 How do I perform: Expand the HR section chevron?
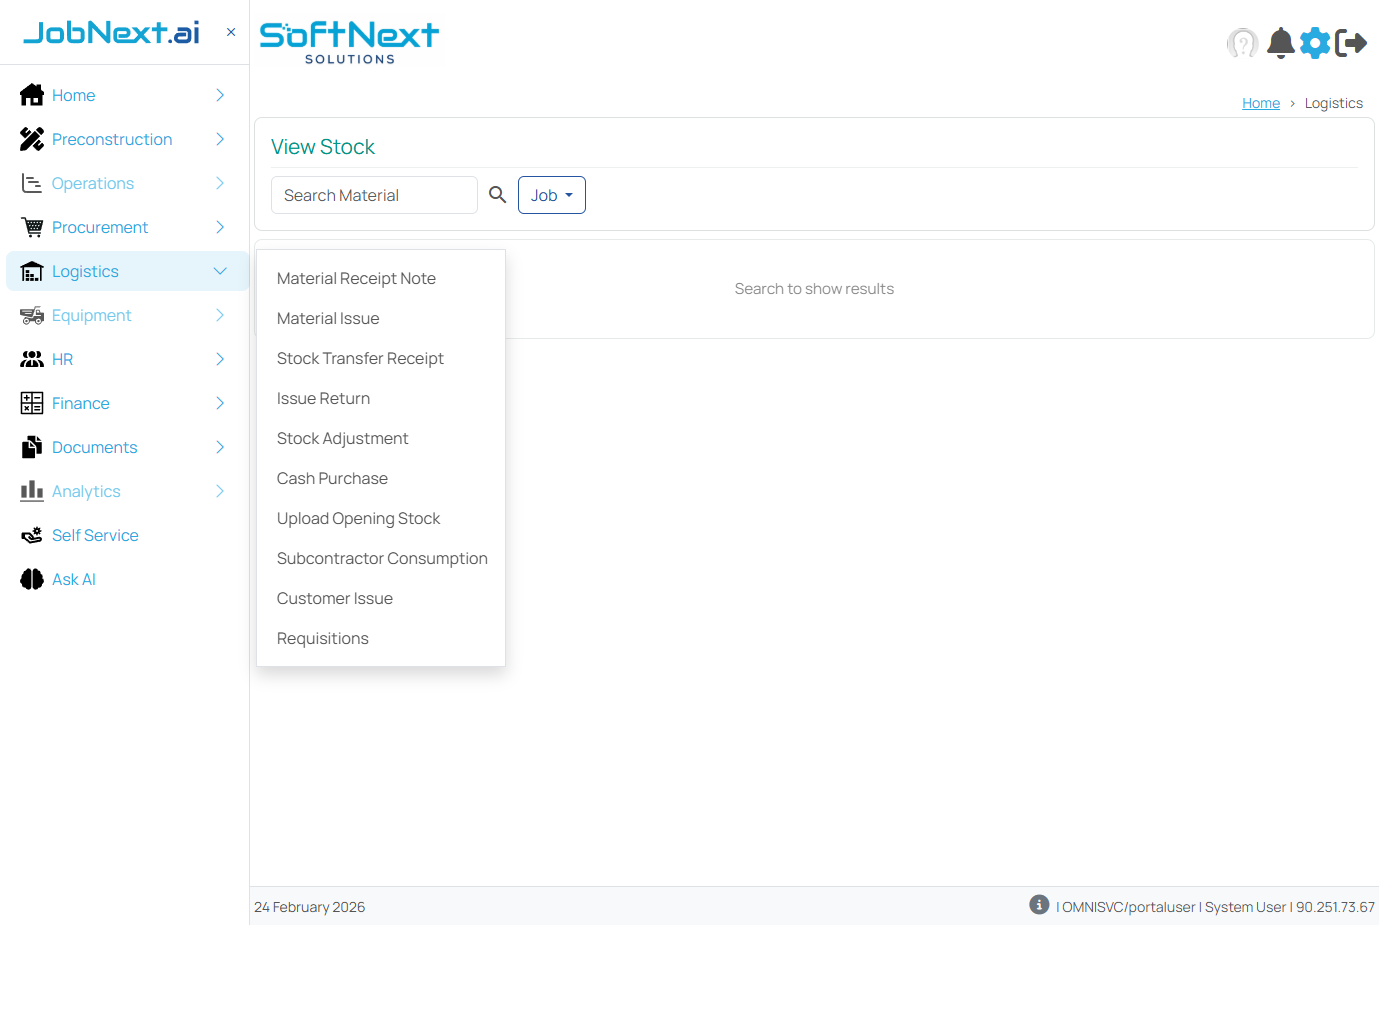(x=220, y=359)
